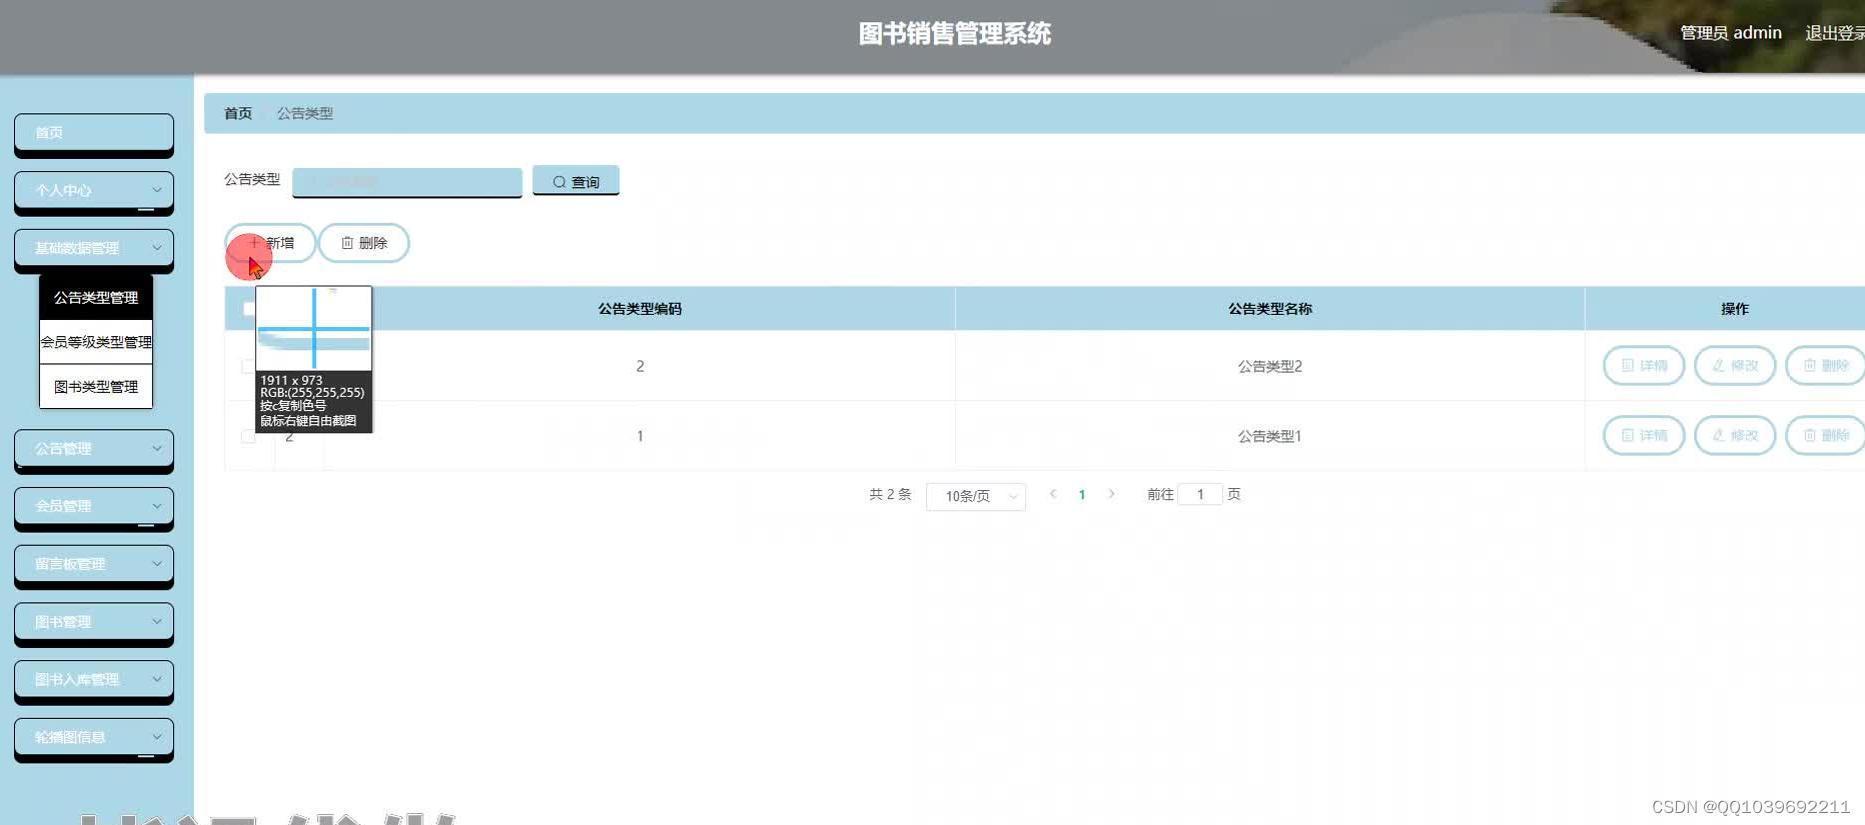Viewport: 1865px width, 825px height.
Task: Click the 公告类型2 name cell
Action: [1270, 366]
